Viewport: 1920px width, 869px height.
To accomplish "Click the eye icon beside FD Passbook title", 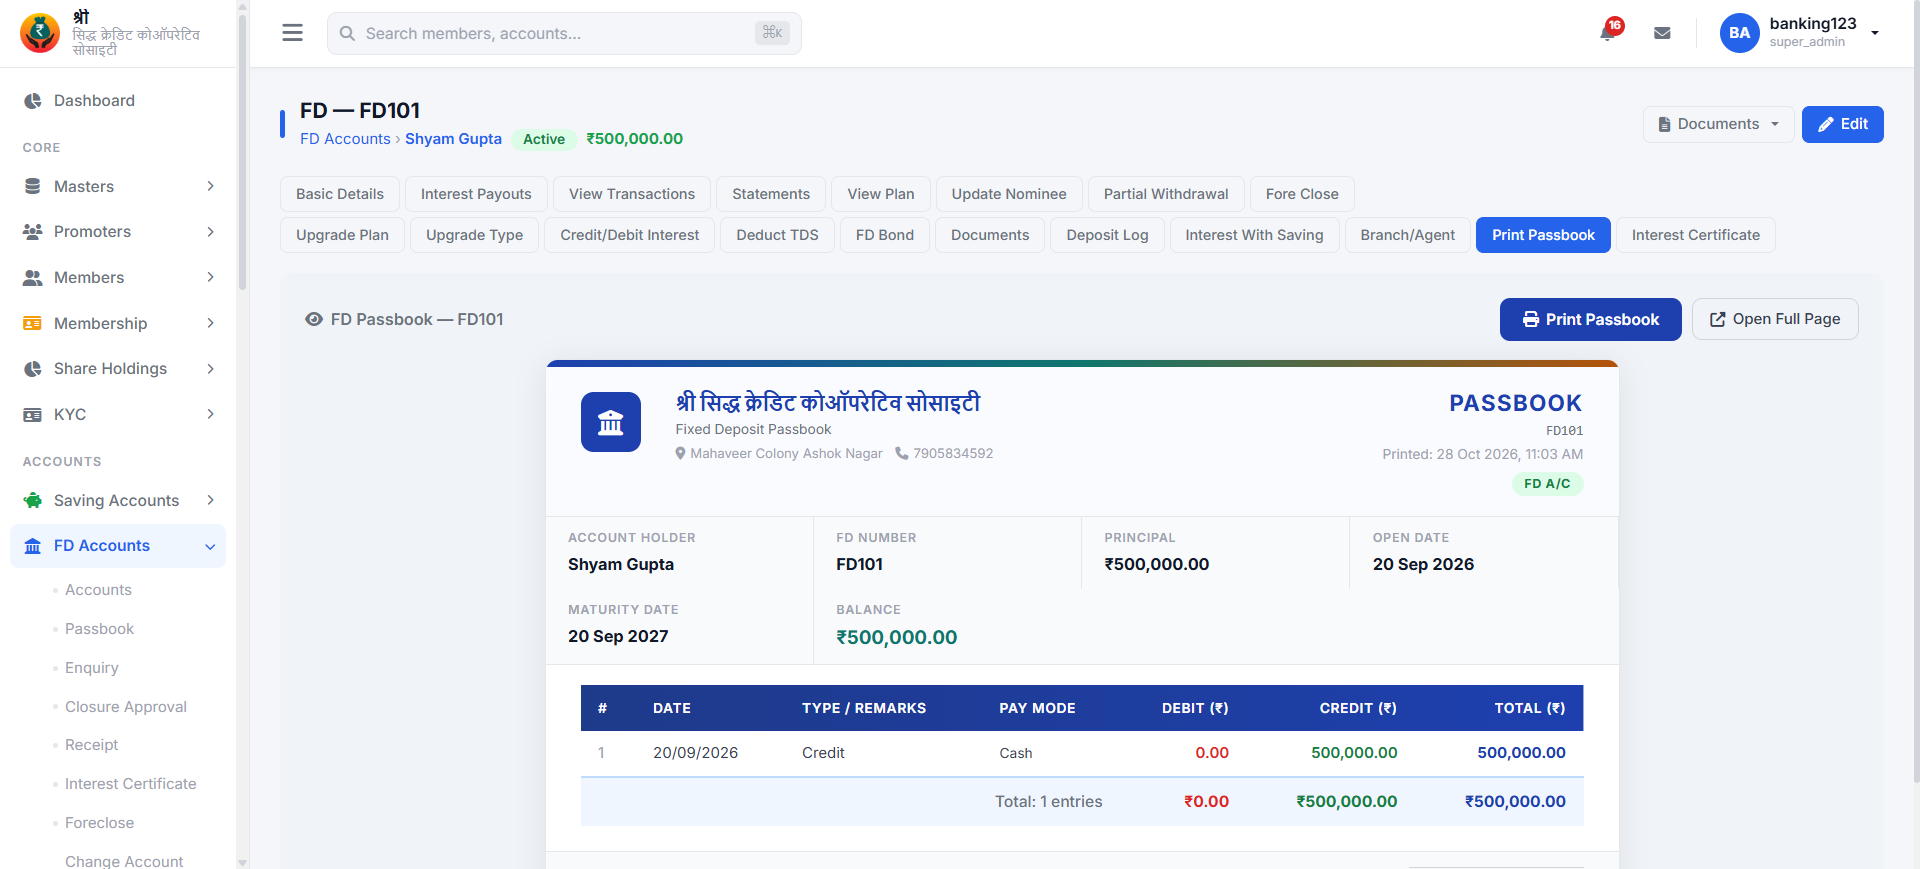I will (x=314, y=319).
